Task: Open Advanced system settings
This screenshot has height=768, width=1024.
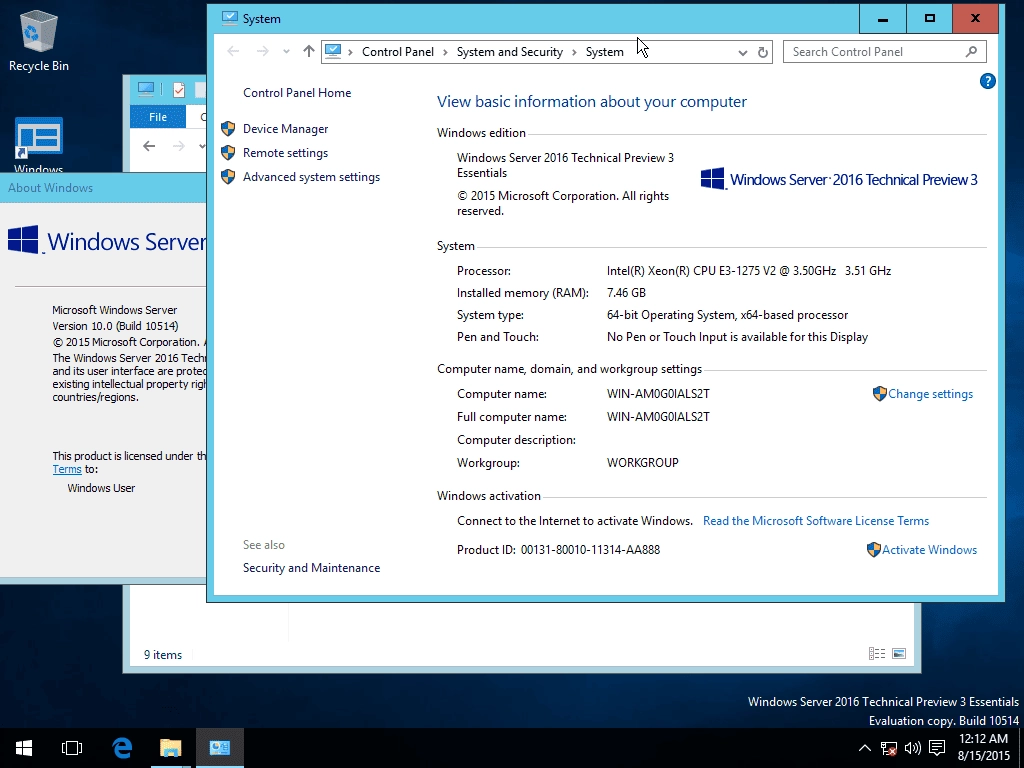Action: click(x=311, y=177)
